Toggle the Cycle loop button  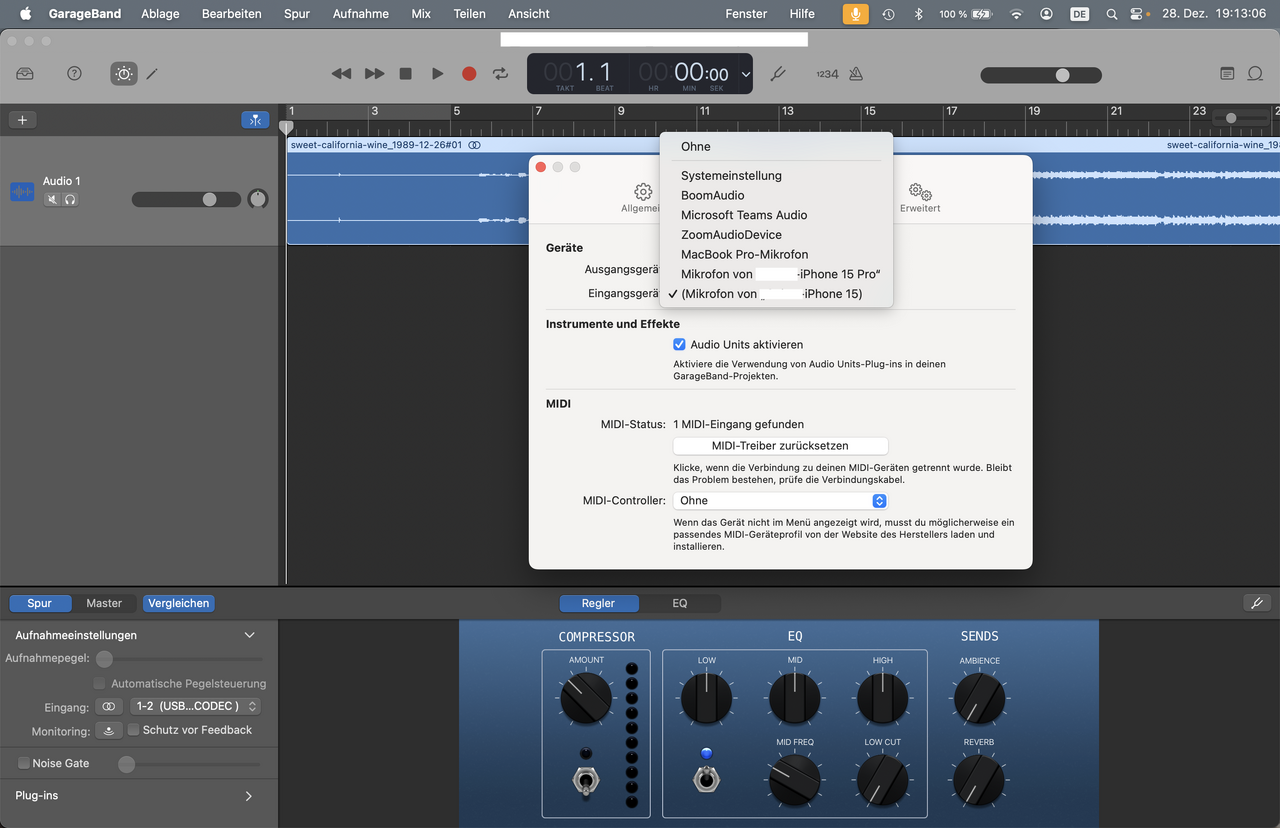click(x=500, y=74)
